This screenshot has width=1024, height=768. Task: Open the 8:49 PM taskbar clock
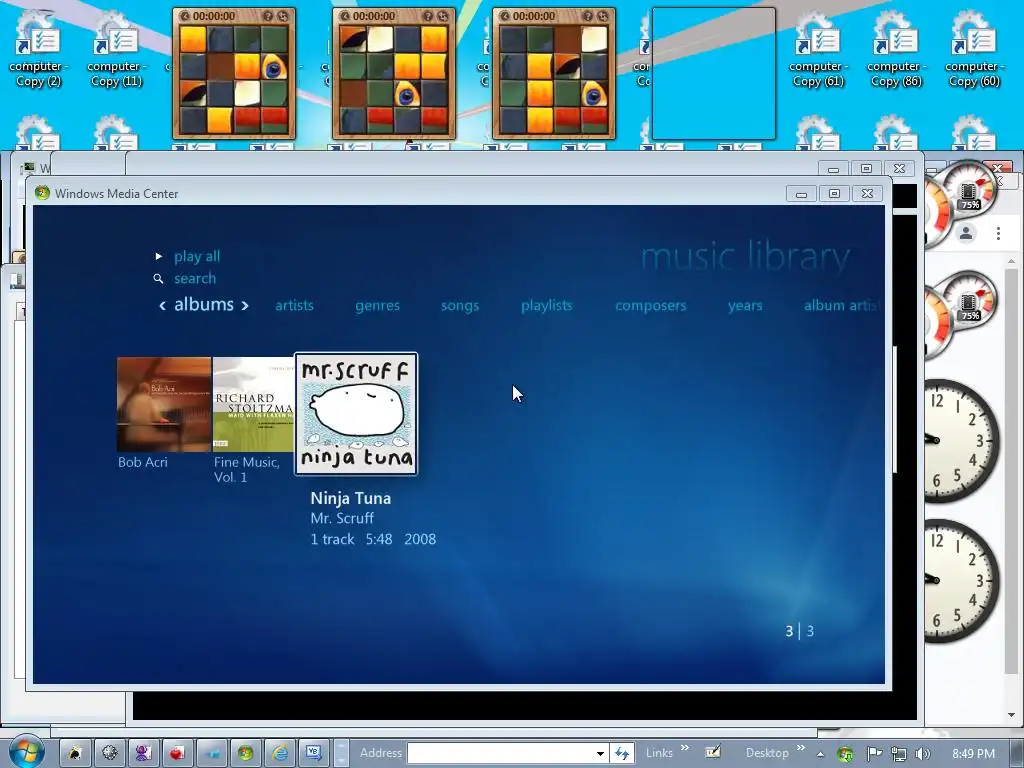(973, 754)
